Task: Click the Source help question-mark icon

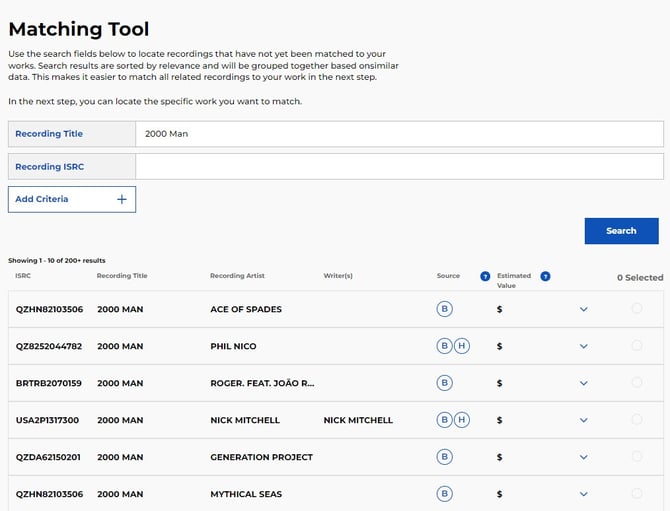Action: pos(485,276)
